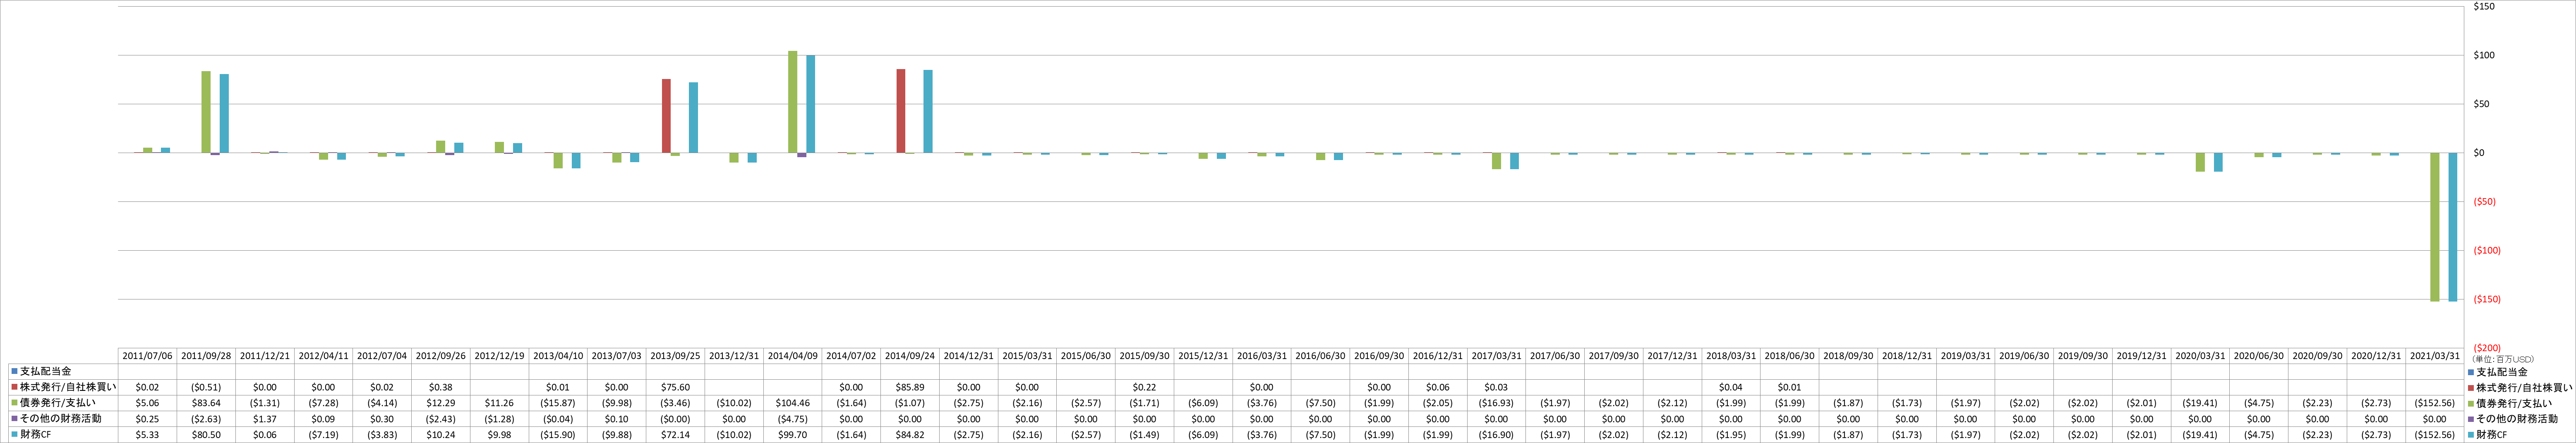Click the $1.37 other activities cell
Viewport: 2576px width, 443px height.
(265, 419)
